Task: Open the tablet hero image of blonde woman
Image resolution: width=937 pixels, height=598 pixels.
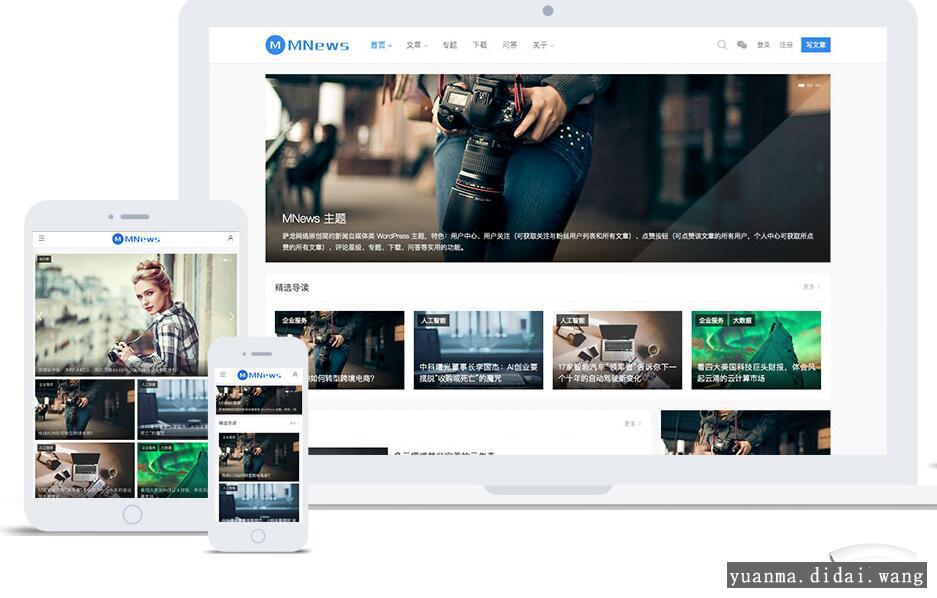Action: coord(136,315)
